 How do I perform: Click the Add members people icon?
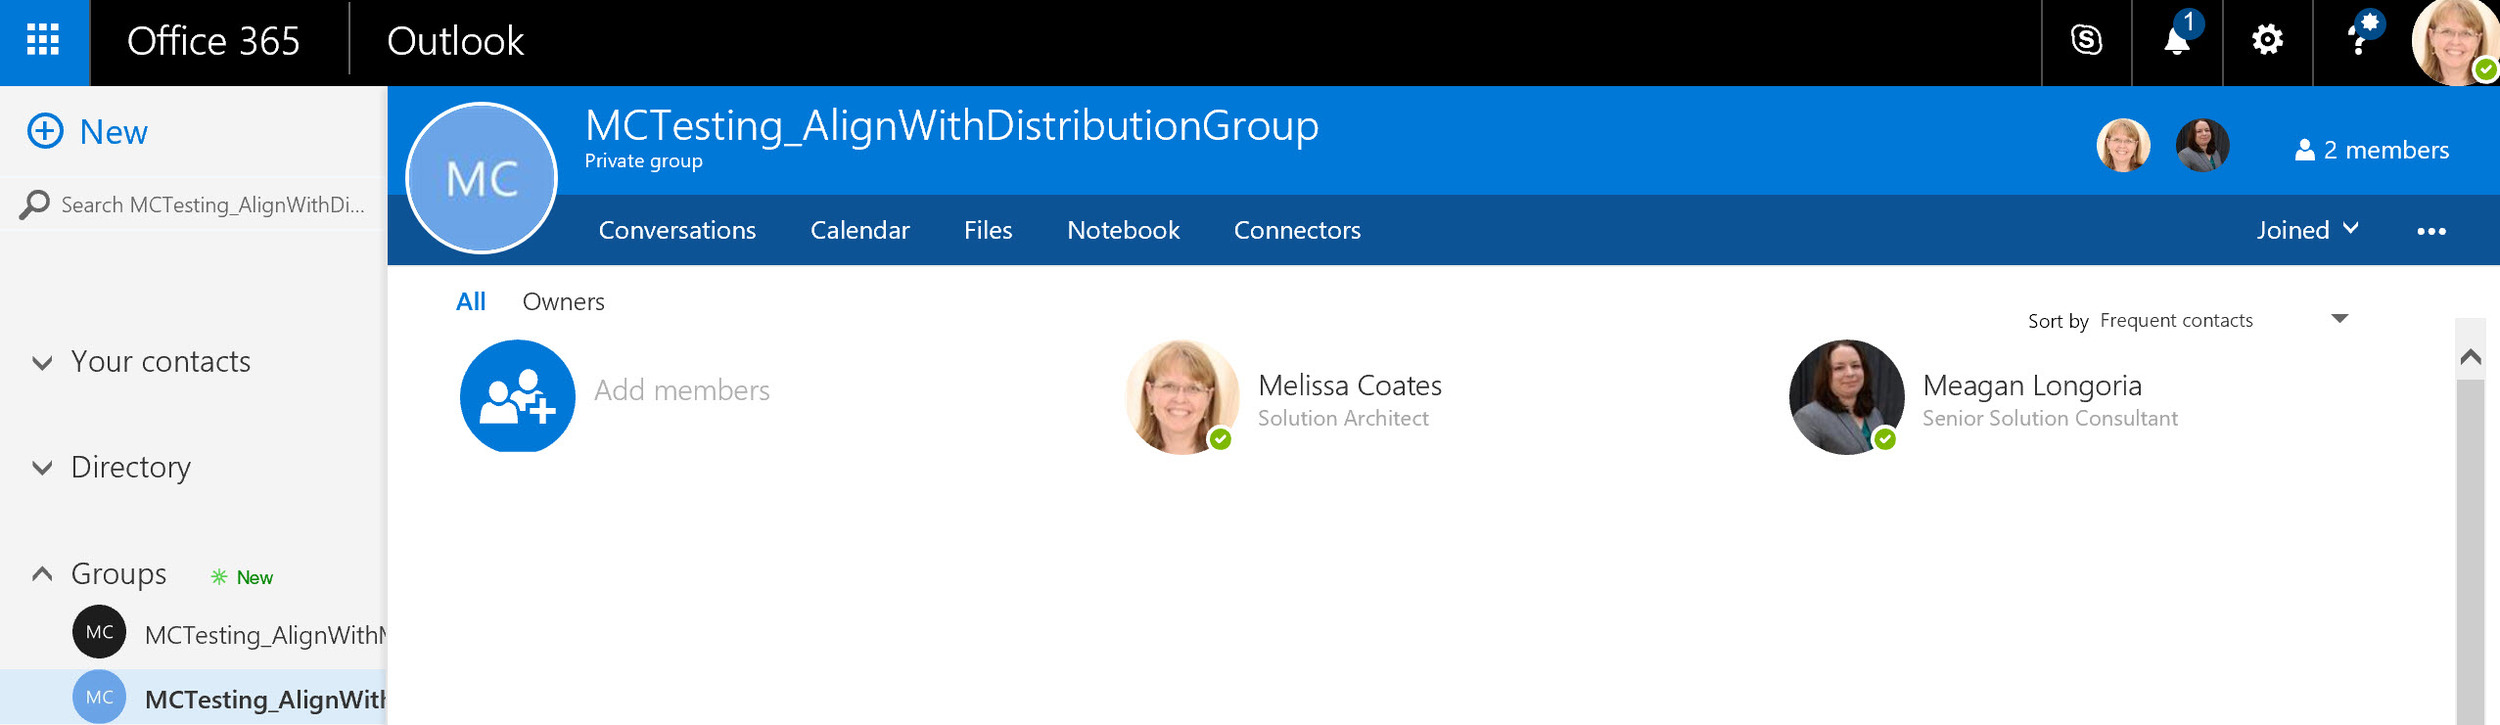[x=517, y=396]
